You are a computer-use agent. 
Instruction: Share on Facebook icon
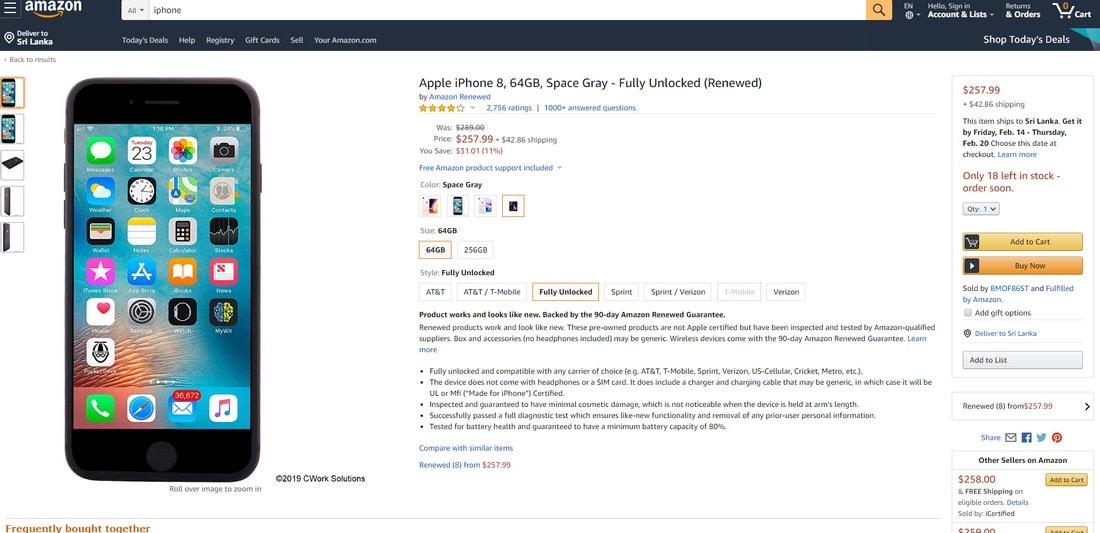tap(1026, 438)
